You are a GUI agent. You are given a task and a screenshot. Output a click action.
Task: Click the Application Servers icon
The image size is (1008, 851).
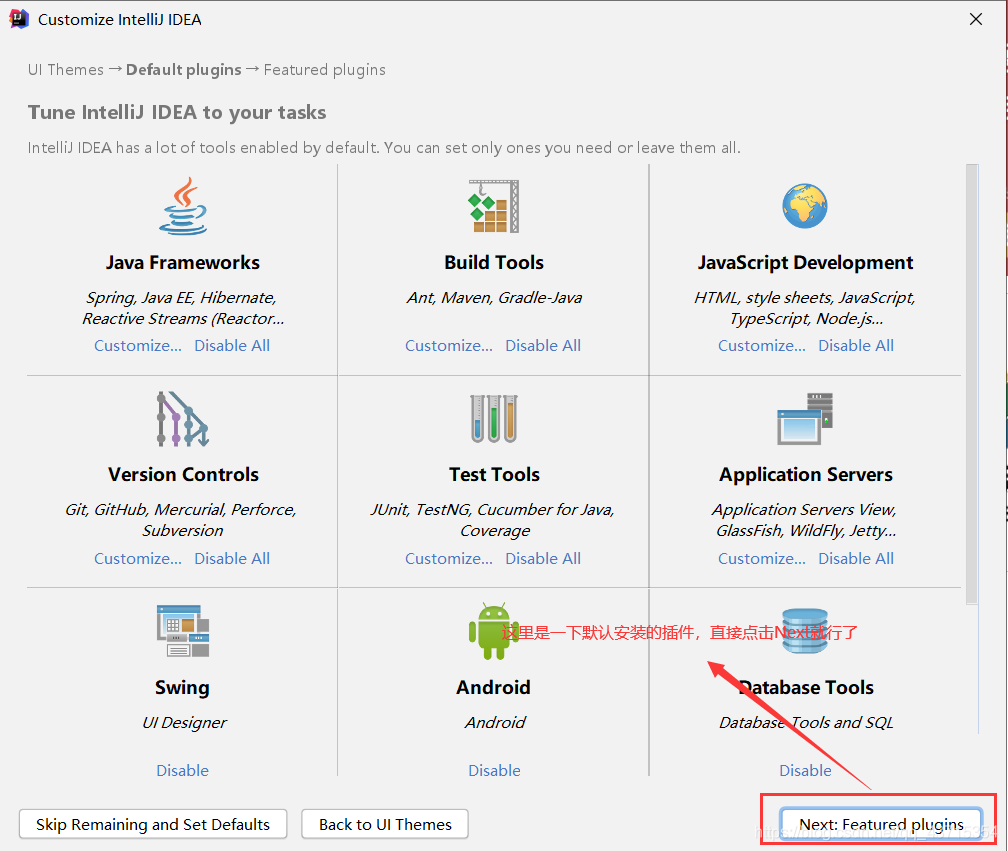pyautogui.click(x=805, y=418)
